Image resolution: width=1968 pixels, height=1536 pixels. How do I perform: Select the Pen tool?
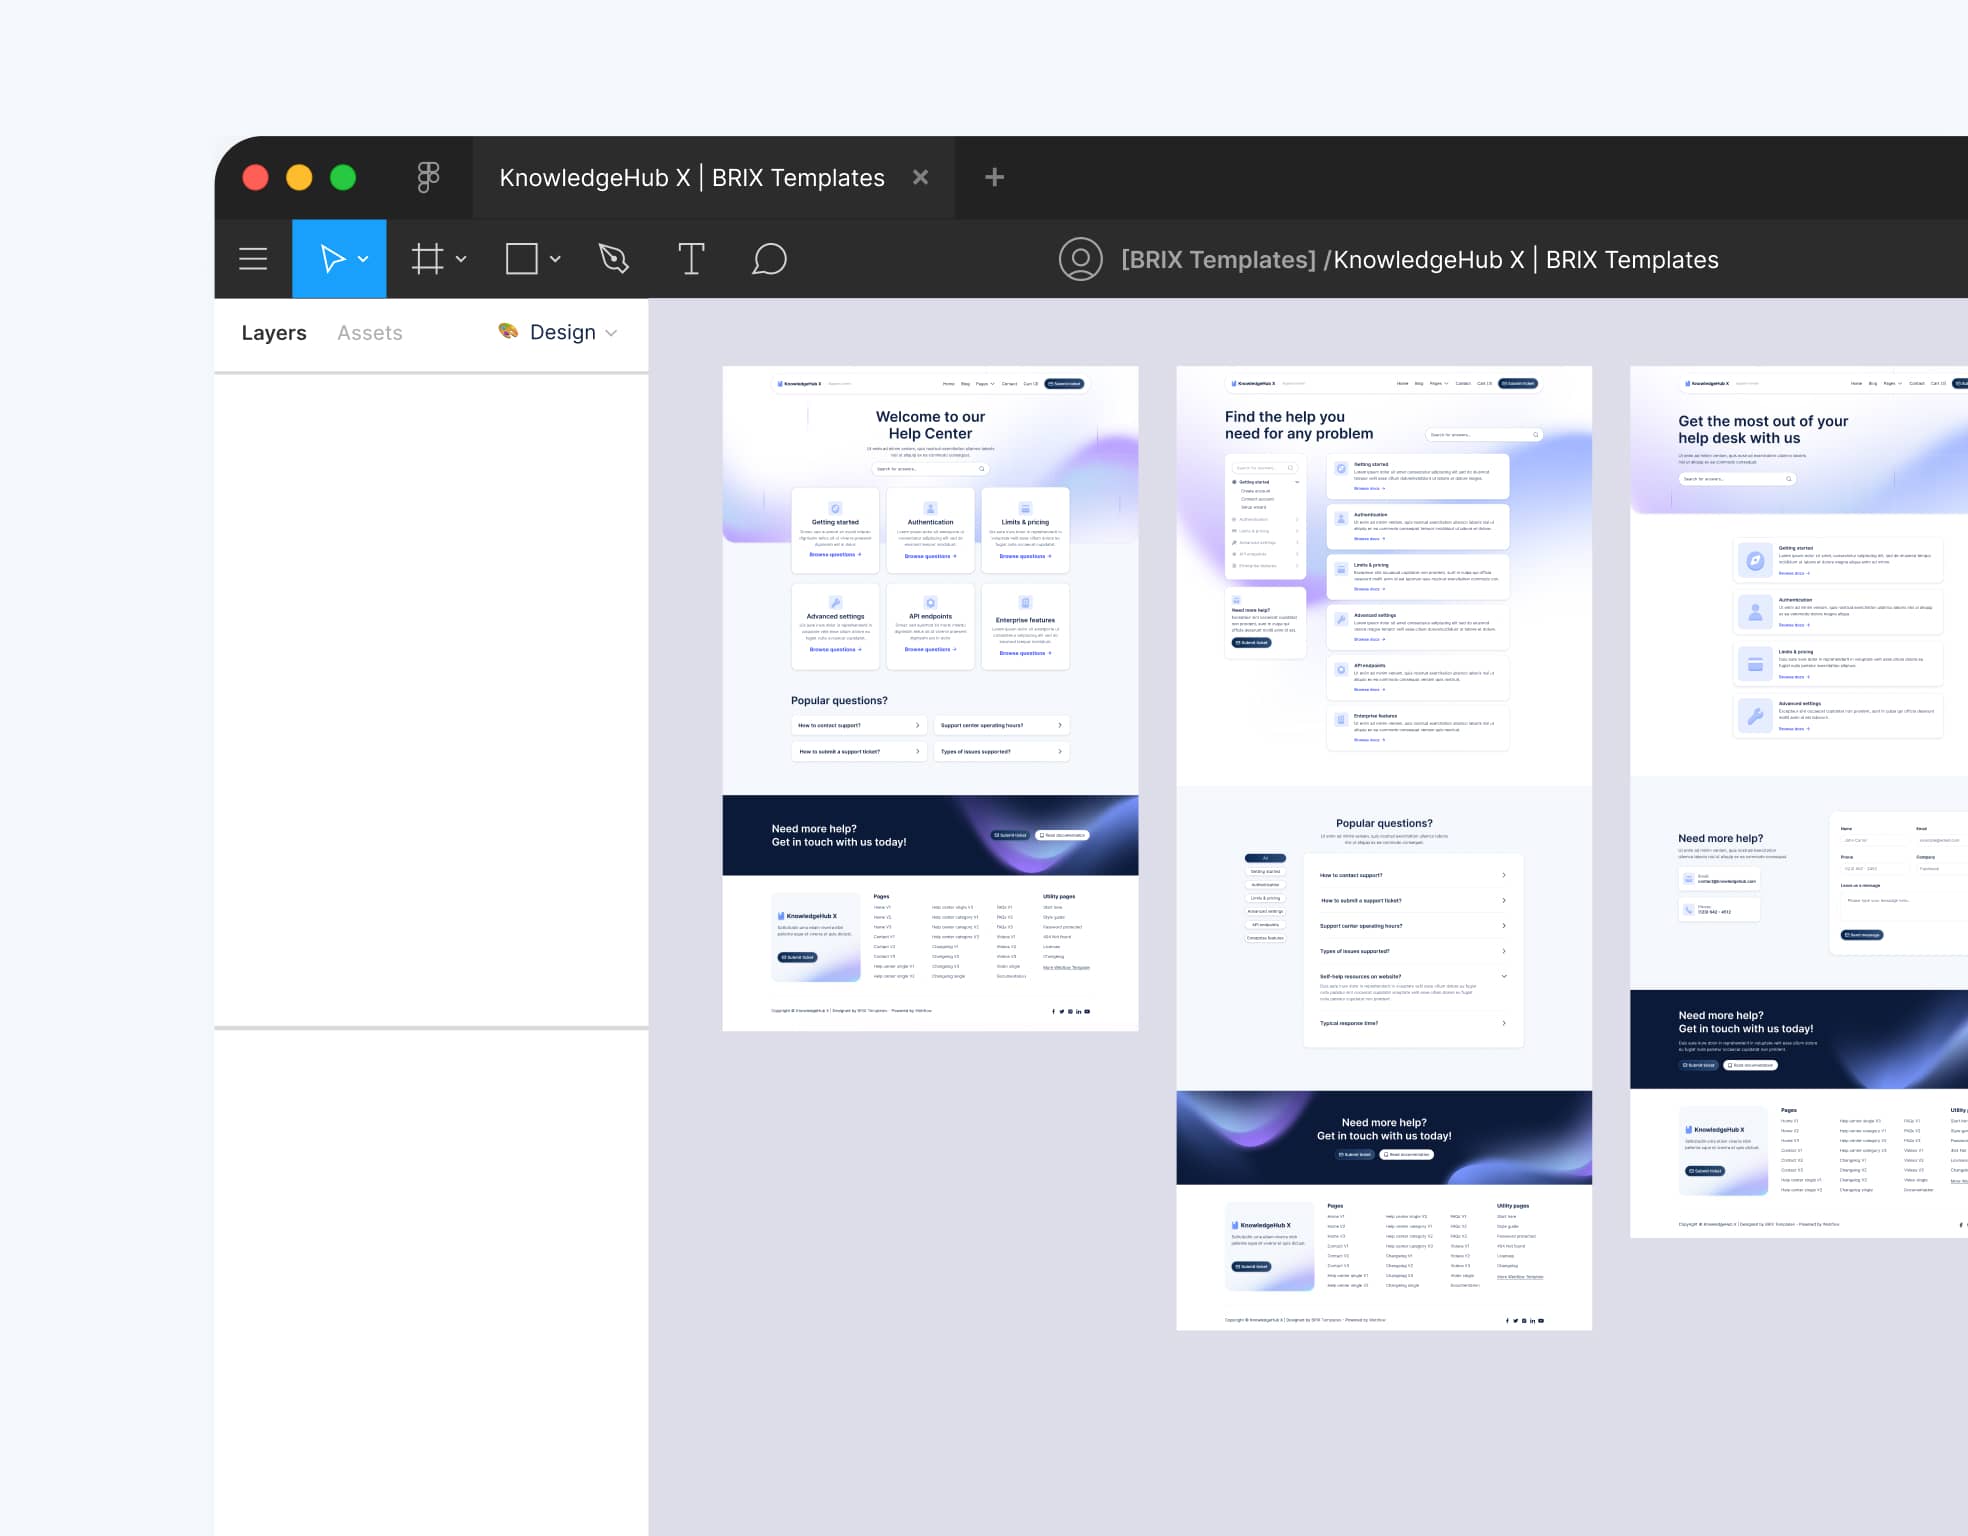tap(613, 259)
